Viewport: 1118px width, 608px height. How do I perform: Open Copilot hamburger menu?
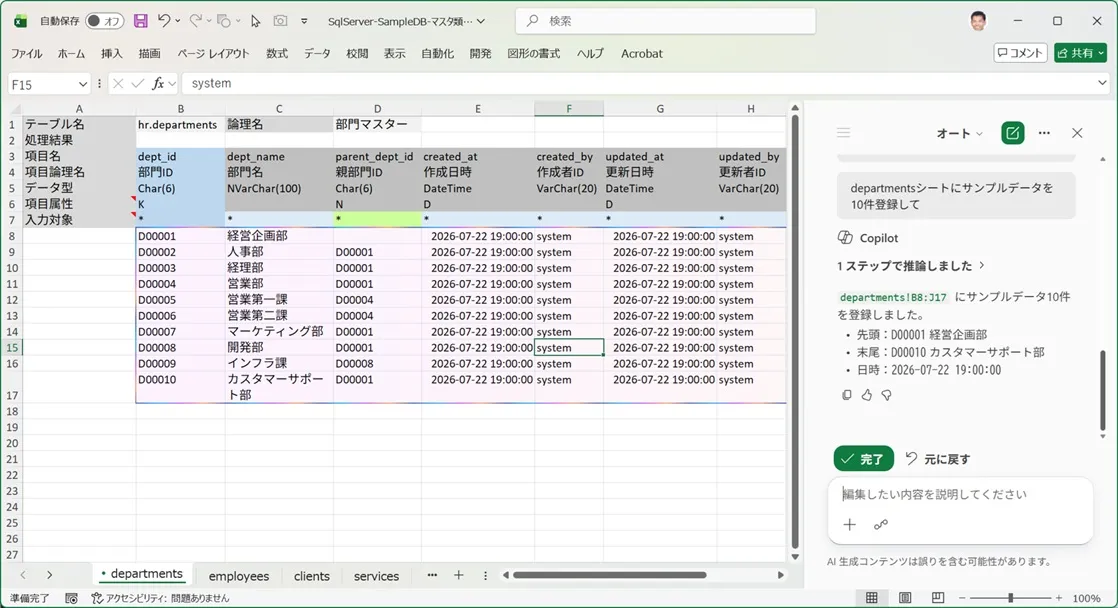[843, 133]
